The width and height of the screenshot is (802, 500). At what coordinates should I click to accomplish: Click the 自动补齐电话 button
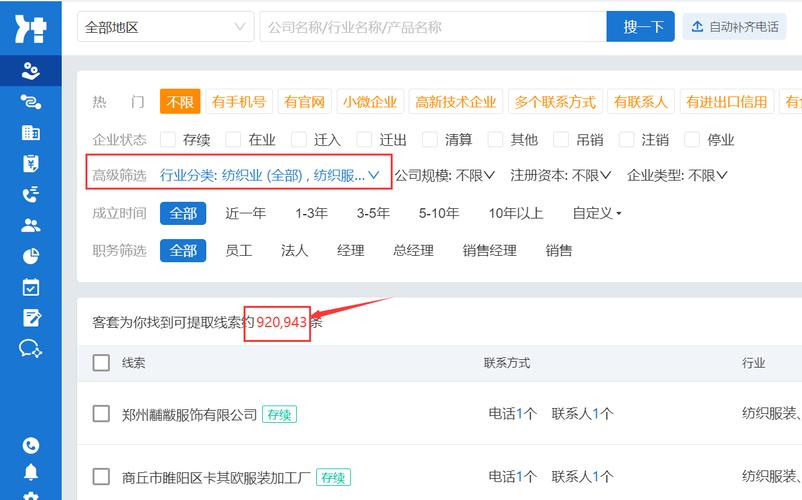click(734, 27)
